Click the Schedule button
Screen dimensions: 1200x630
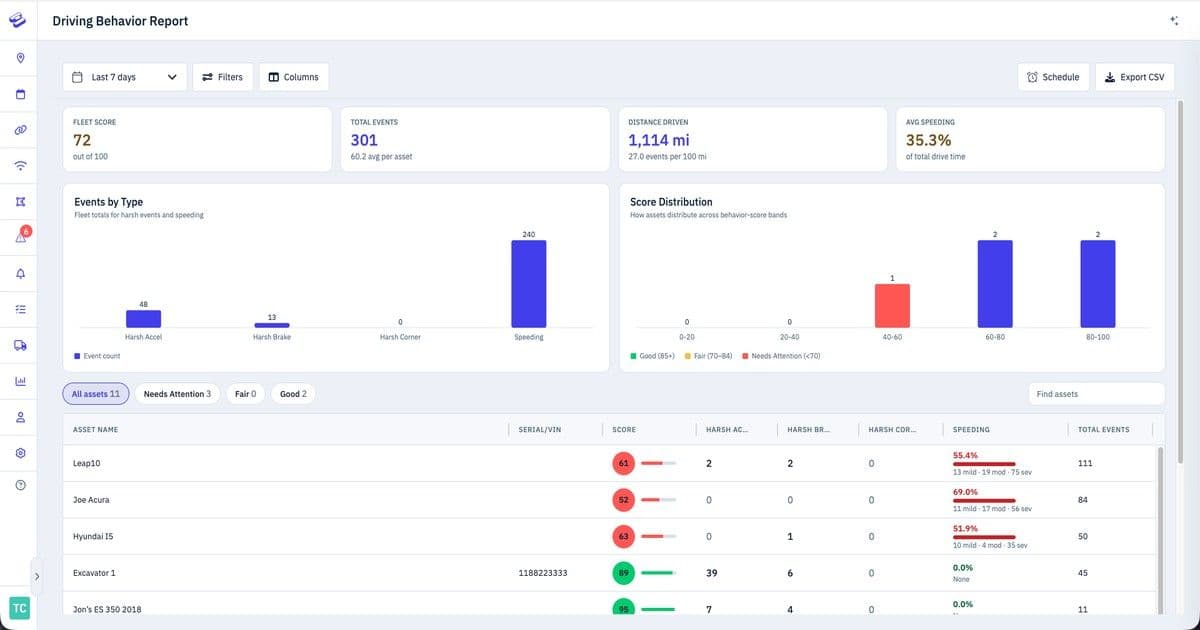1053,77
